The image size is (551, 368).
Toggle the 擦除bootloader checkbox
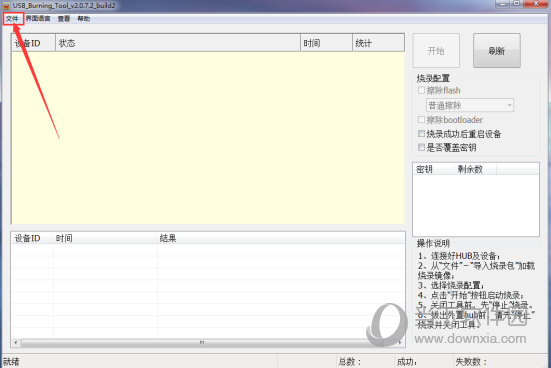(421, 120)
